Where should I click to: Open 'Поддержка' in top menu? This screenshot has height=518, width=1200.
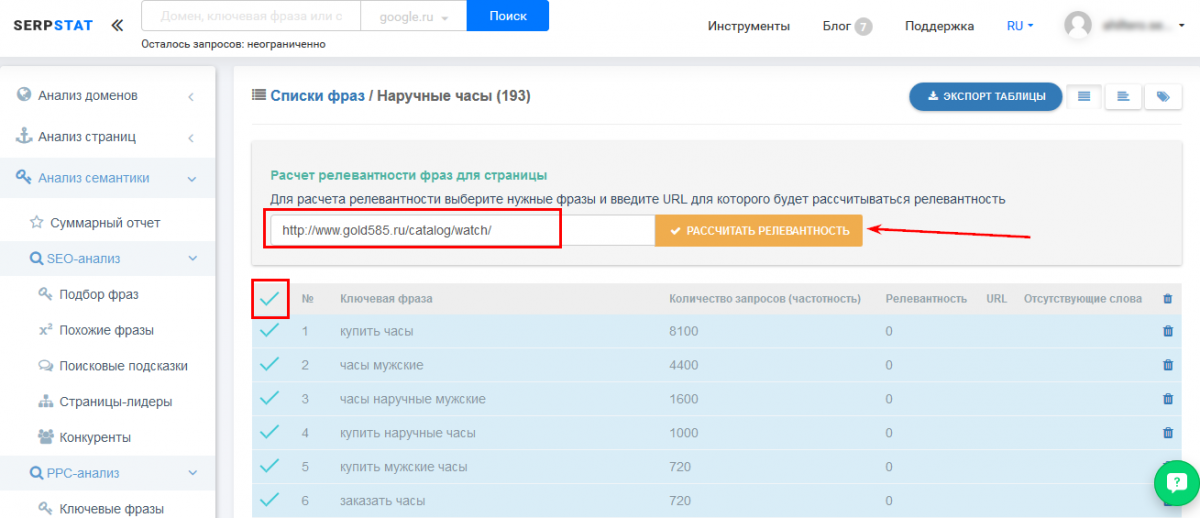tap(939, 26)
